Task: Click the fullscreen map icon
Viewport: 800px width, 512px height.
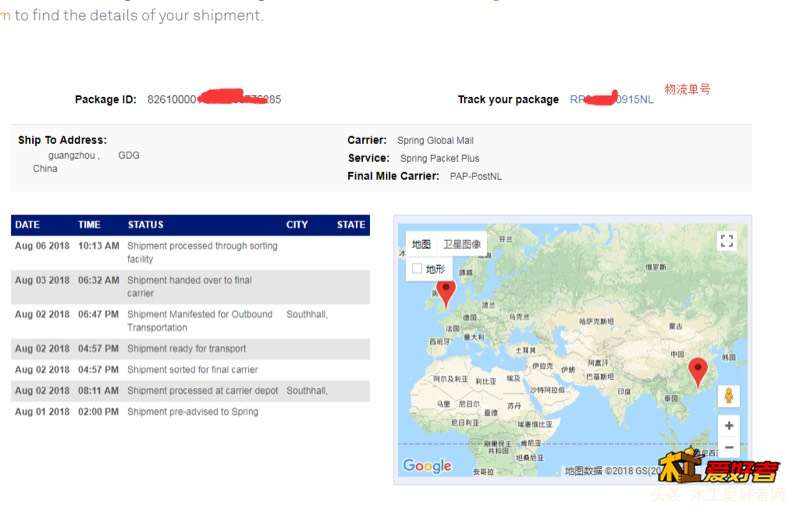Action: [727, 241]
